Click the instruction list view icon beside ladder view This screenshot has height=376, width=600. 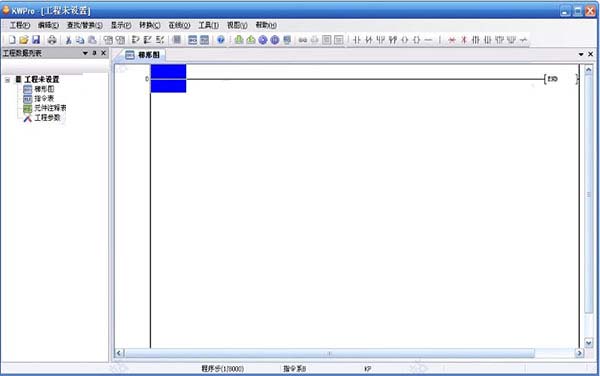(x=205, y=40)
